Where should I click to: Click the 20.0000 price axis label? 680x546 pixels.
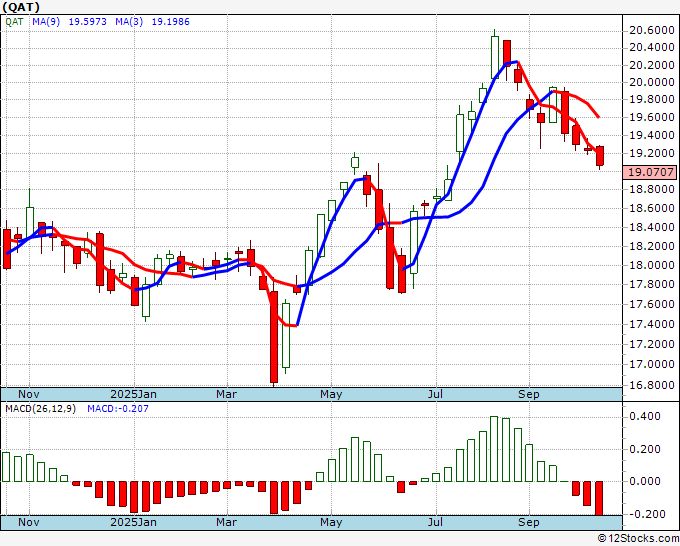pos(651,82)
